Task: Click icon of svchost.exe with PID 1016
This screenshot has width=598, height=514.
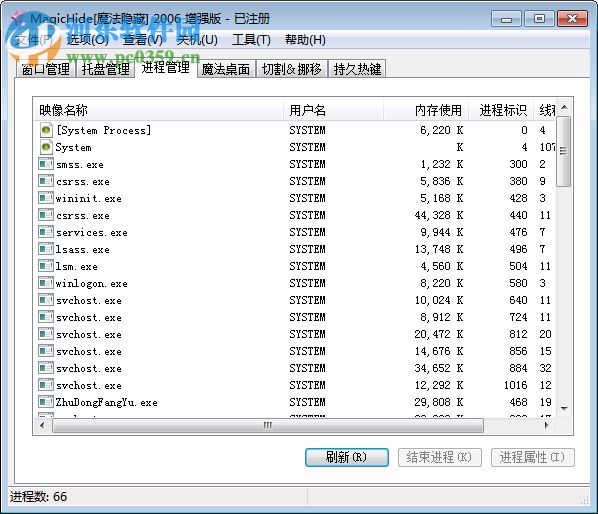Action: click(46, 385)
